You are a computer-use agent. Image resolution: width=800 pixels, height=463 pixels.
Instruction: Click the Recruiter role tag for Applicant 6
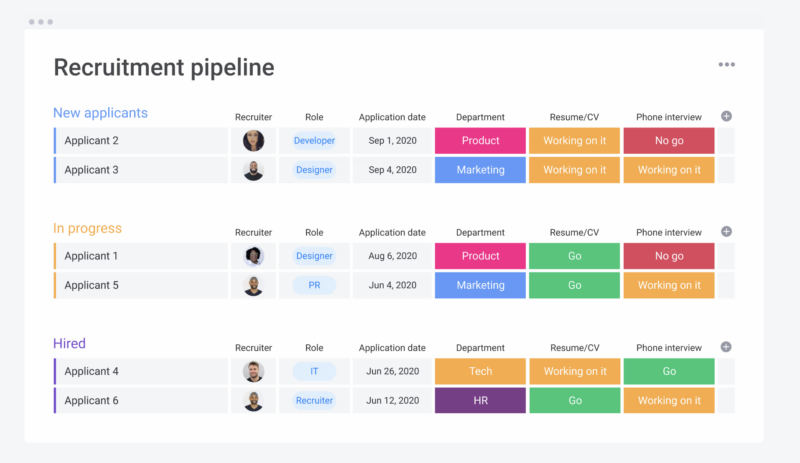pyautogui.click(x=314, y=401)
